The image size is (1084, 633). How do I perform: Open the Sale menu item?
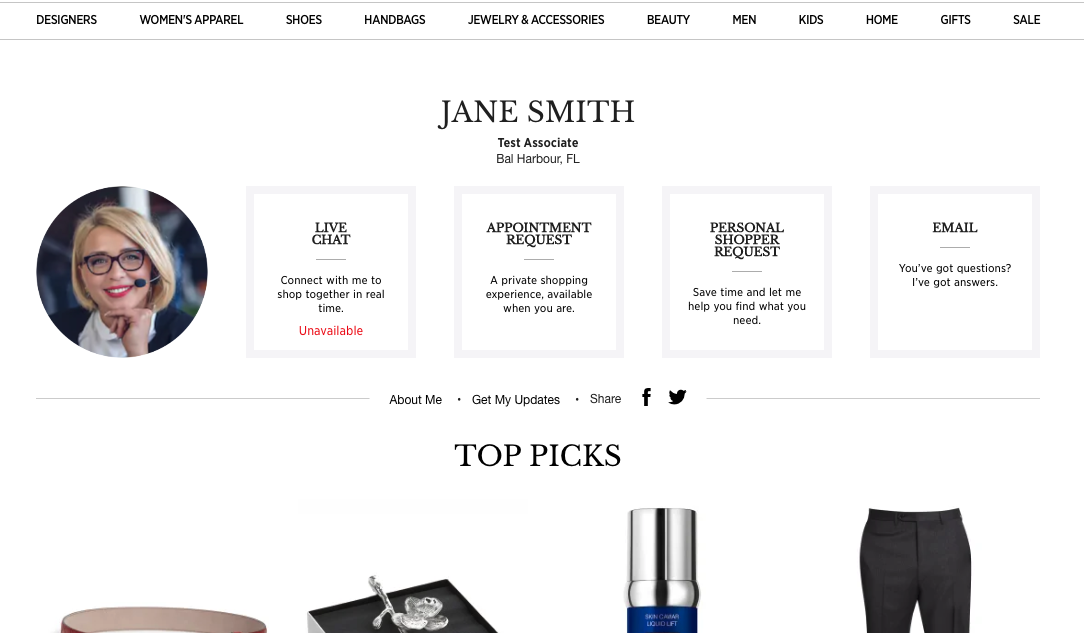click(1027, 20)
